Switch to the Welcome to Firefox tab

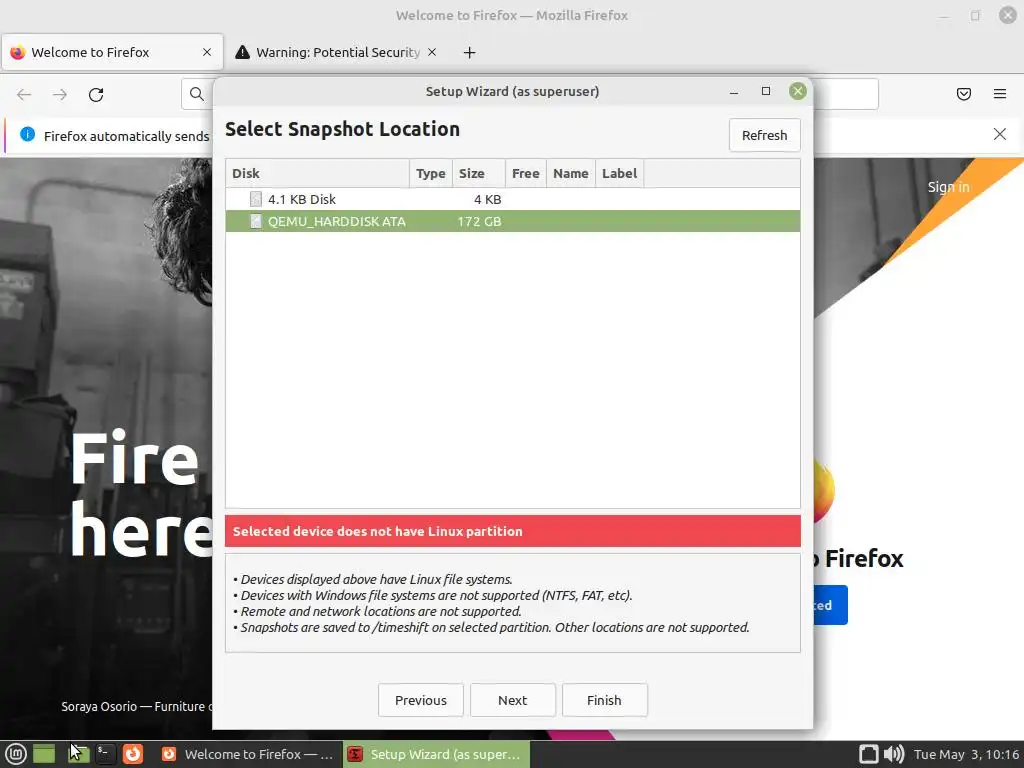(x=112, y=52)
